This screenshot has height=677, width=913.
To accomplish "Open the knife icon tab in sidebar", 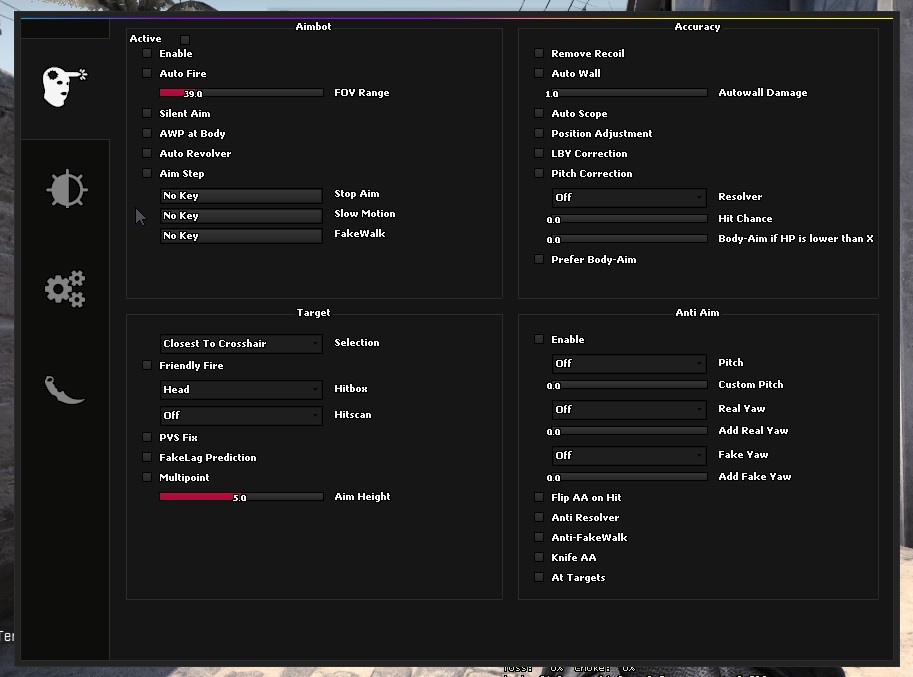I will point(65,389).
